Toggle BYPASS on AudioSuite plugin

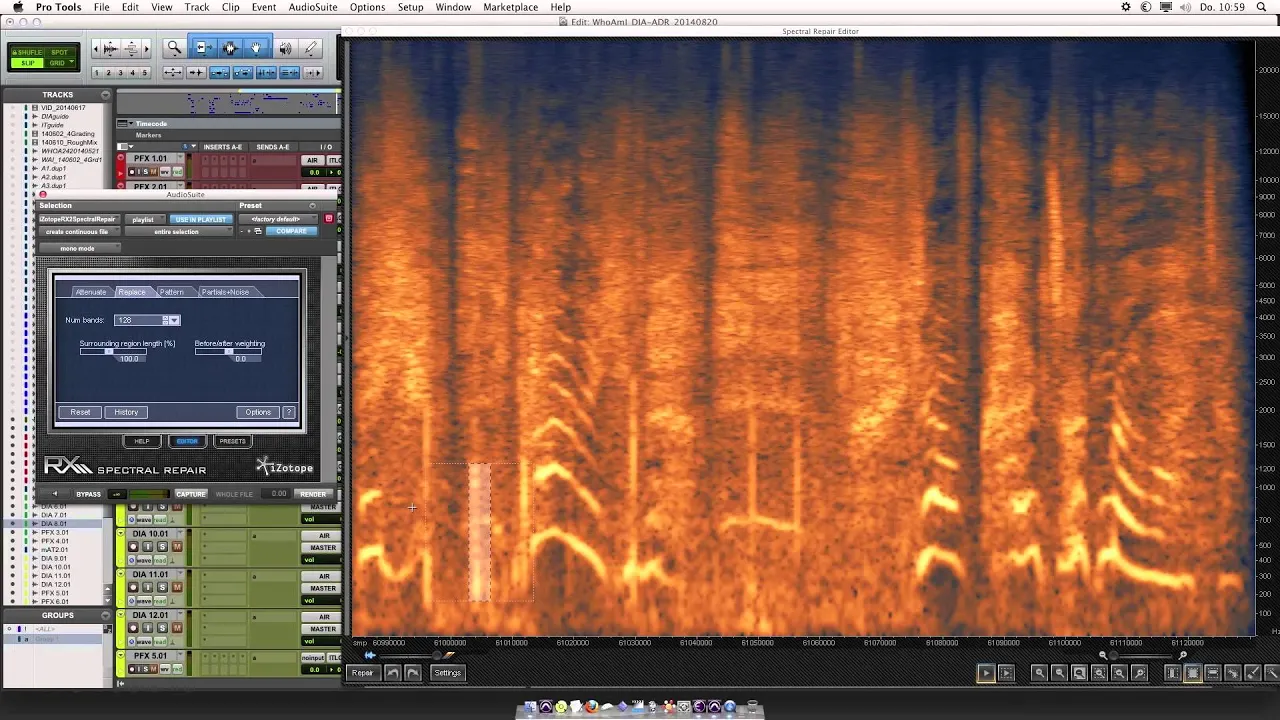point(89,494)
